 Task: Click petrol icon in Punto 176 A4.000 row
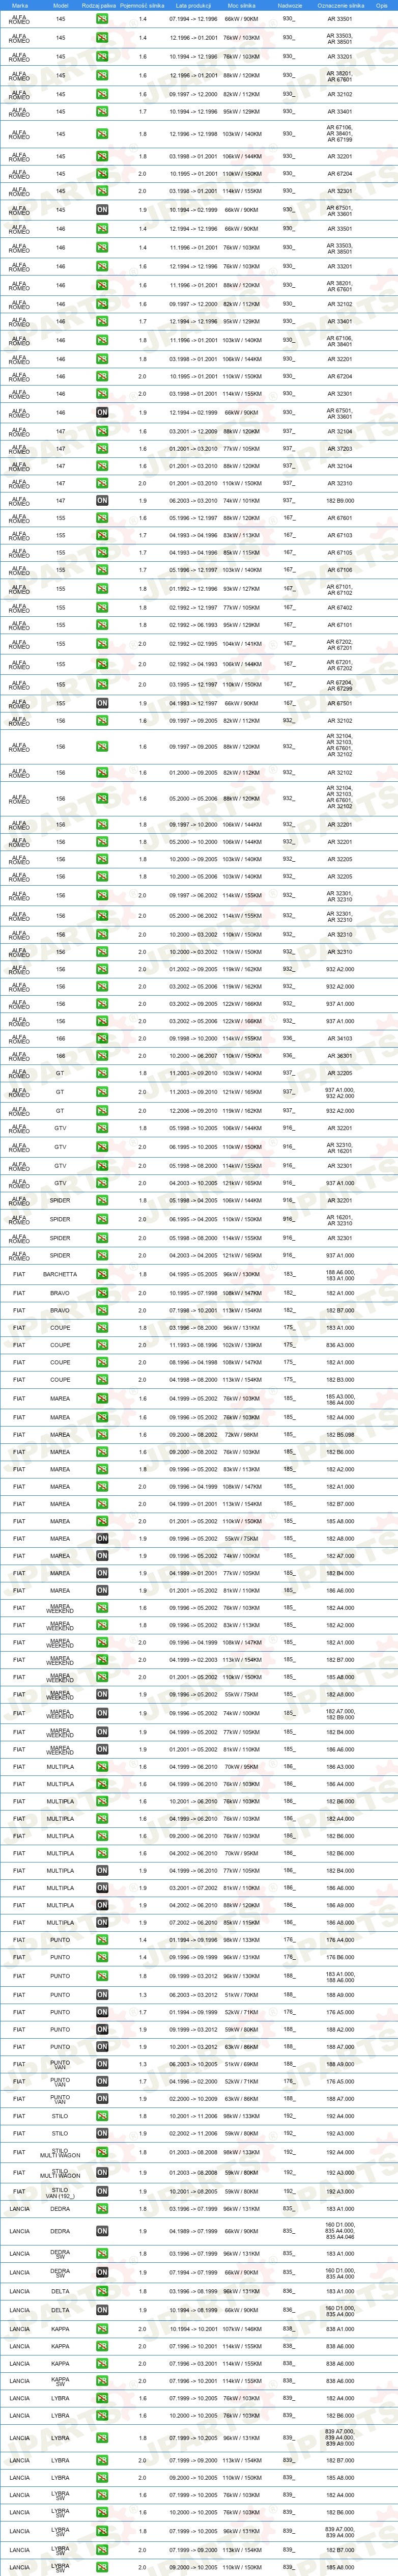tap(102, 1940)
